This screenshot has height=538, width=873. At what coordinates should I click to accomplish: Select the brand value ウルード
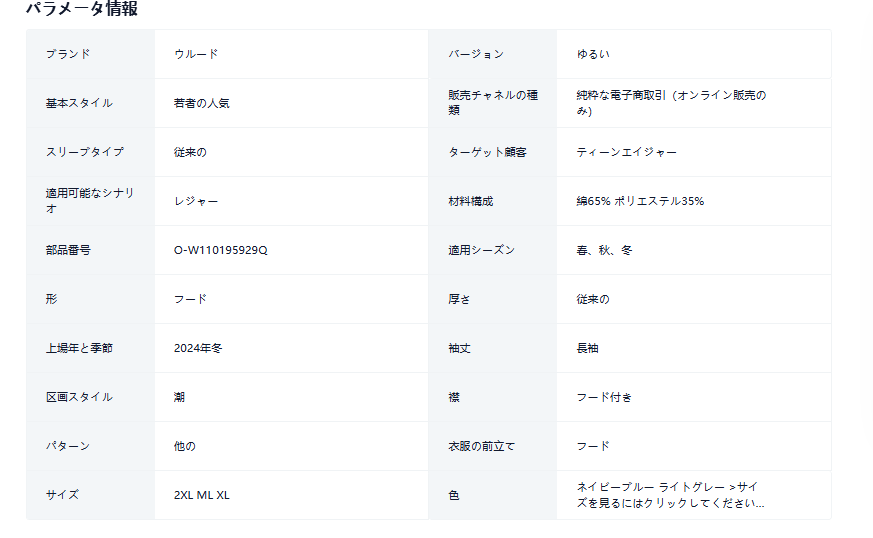(196, 54)
